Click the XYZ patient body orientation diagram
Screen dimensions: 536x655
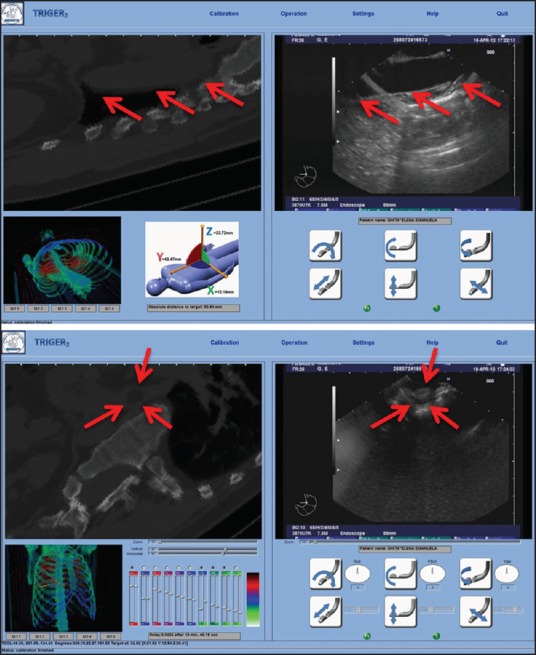(192, 259)
